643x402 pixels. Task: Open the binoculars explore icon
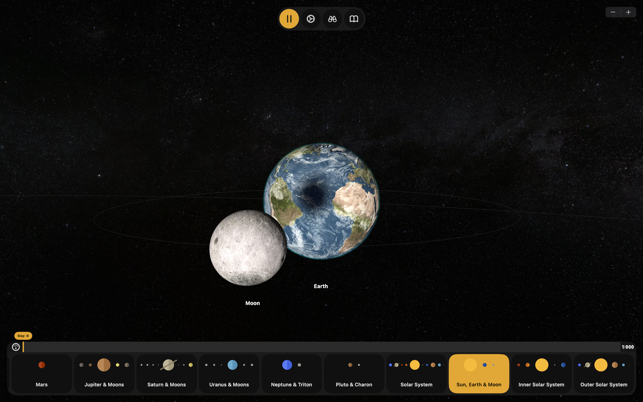pyautogui.click(x=332, y=19)
